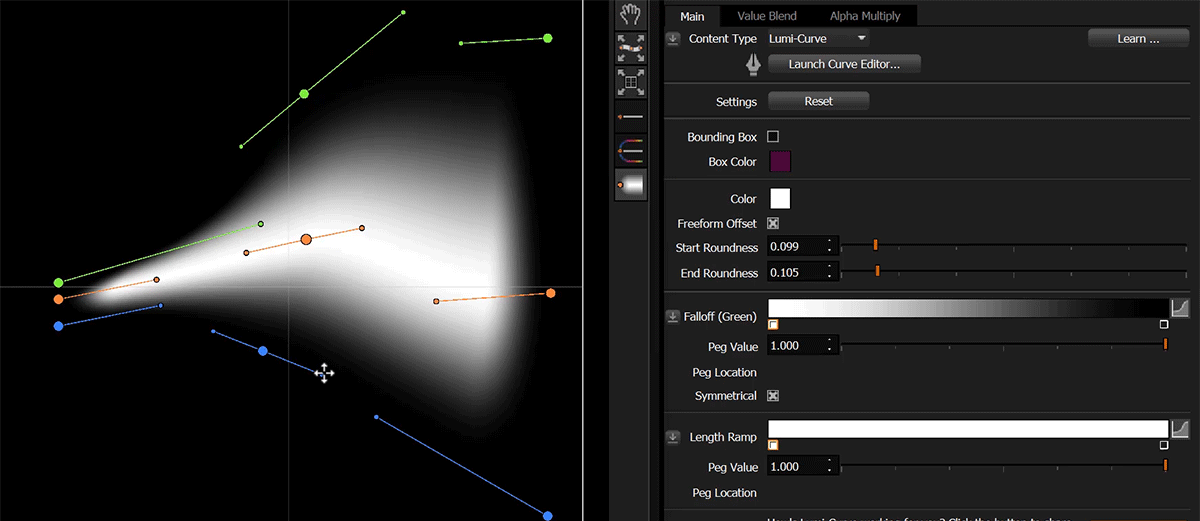Select the multicolor curve mode icon
The height and width of the screenshot is (521, 1200).
tap(630, 151)
